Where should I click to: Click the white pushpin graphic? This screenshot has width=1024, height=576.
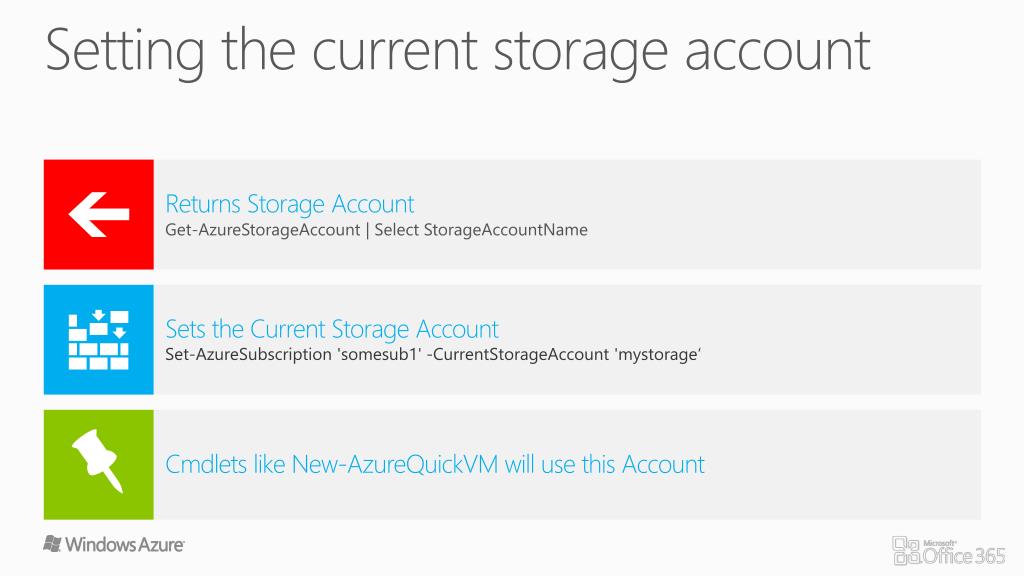point(97,460)
